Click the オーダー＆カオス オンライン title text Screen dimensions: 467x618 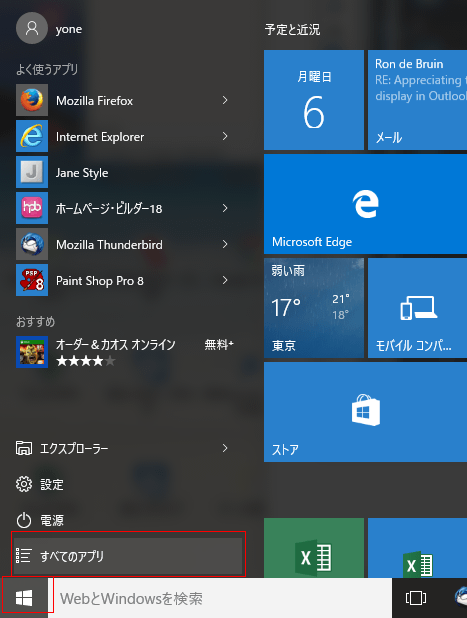(x=115, y=345)
